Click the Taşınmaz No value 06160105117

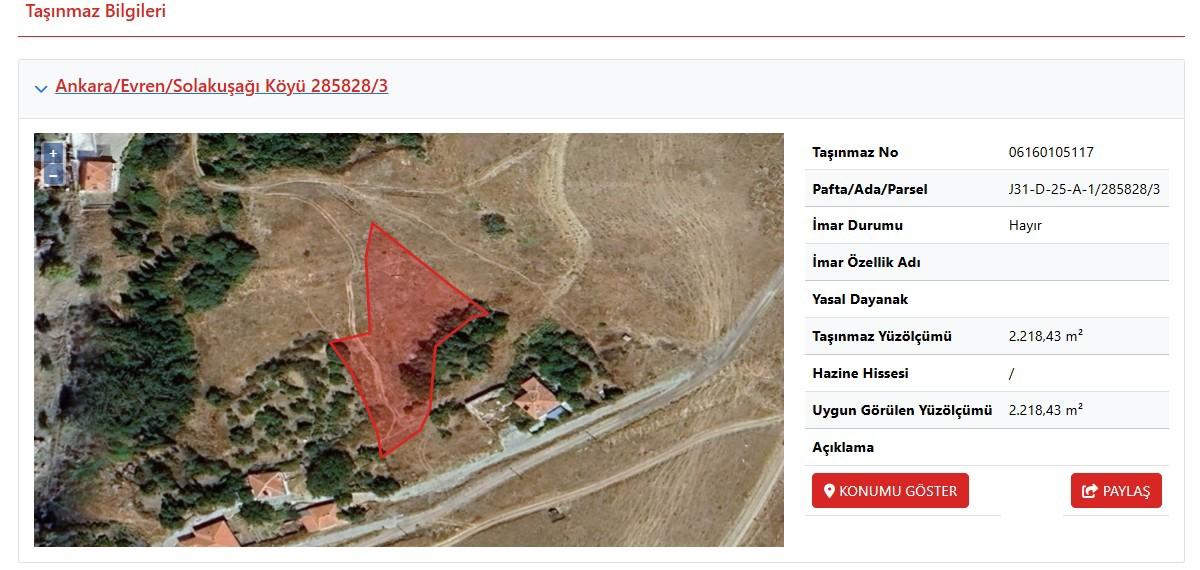tap(1051, 152)
